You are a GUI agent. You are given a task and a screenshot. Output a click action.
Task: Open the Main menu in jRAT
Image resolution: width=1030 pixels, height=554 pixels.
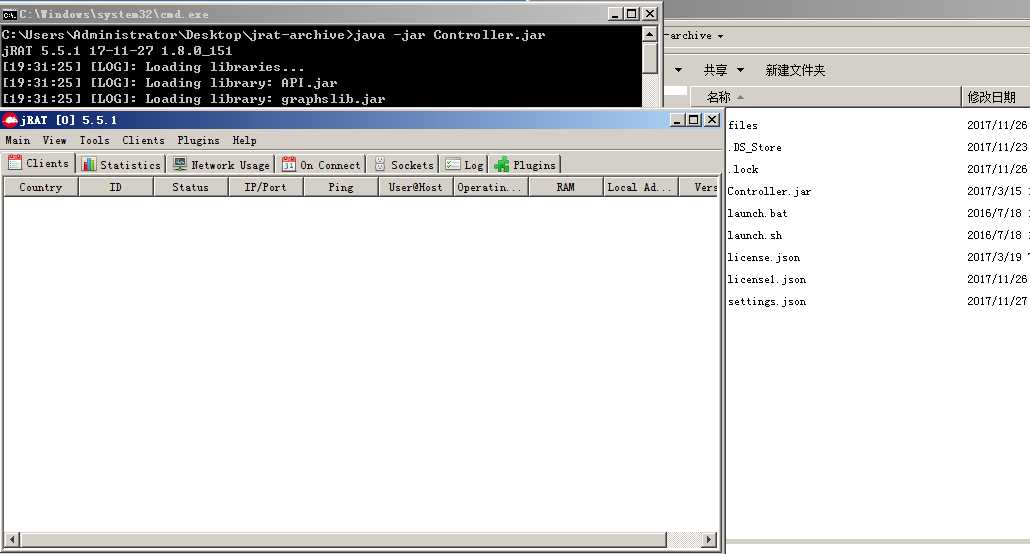[18, 140]
